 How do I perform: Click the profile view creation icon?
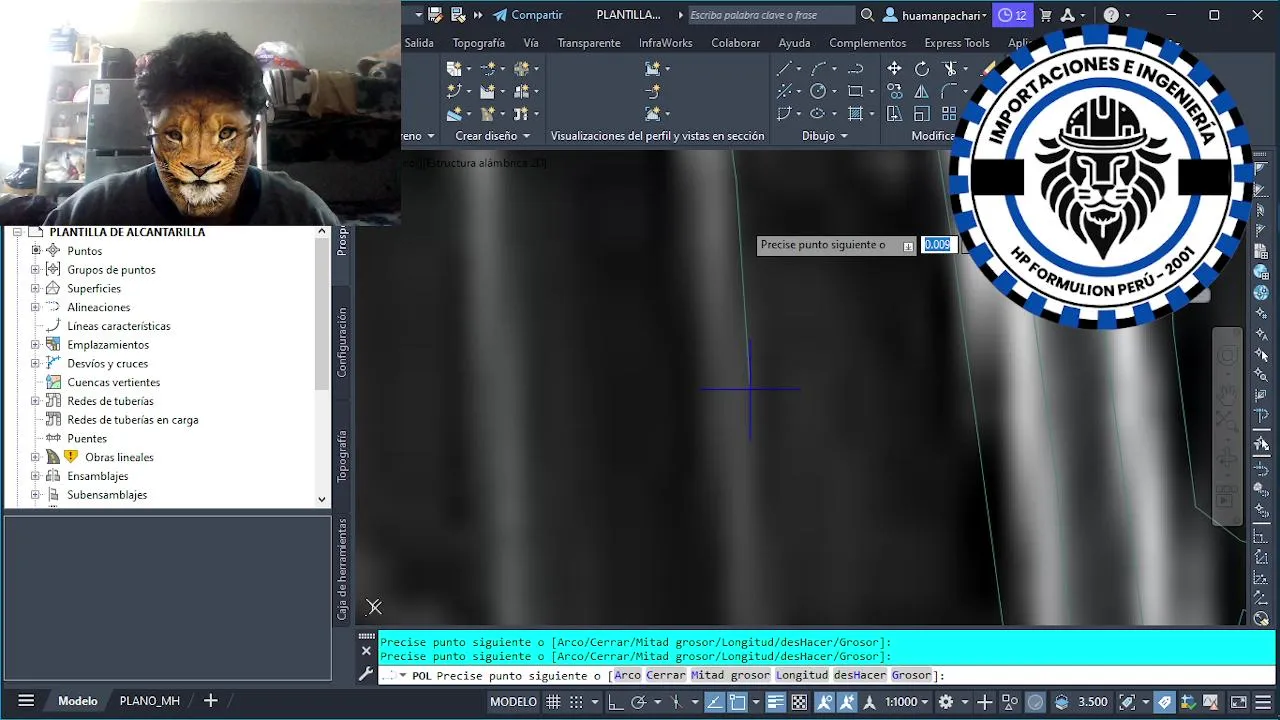[x=652, y=69]
